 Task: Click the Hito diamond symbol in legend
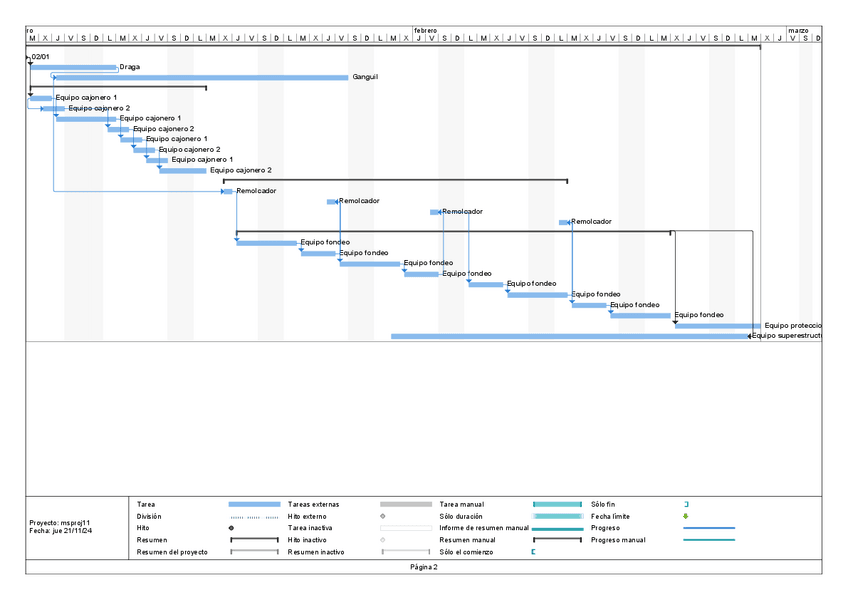click(x=231, y=528)
